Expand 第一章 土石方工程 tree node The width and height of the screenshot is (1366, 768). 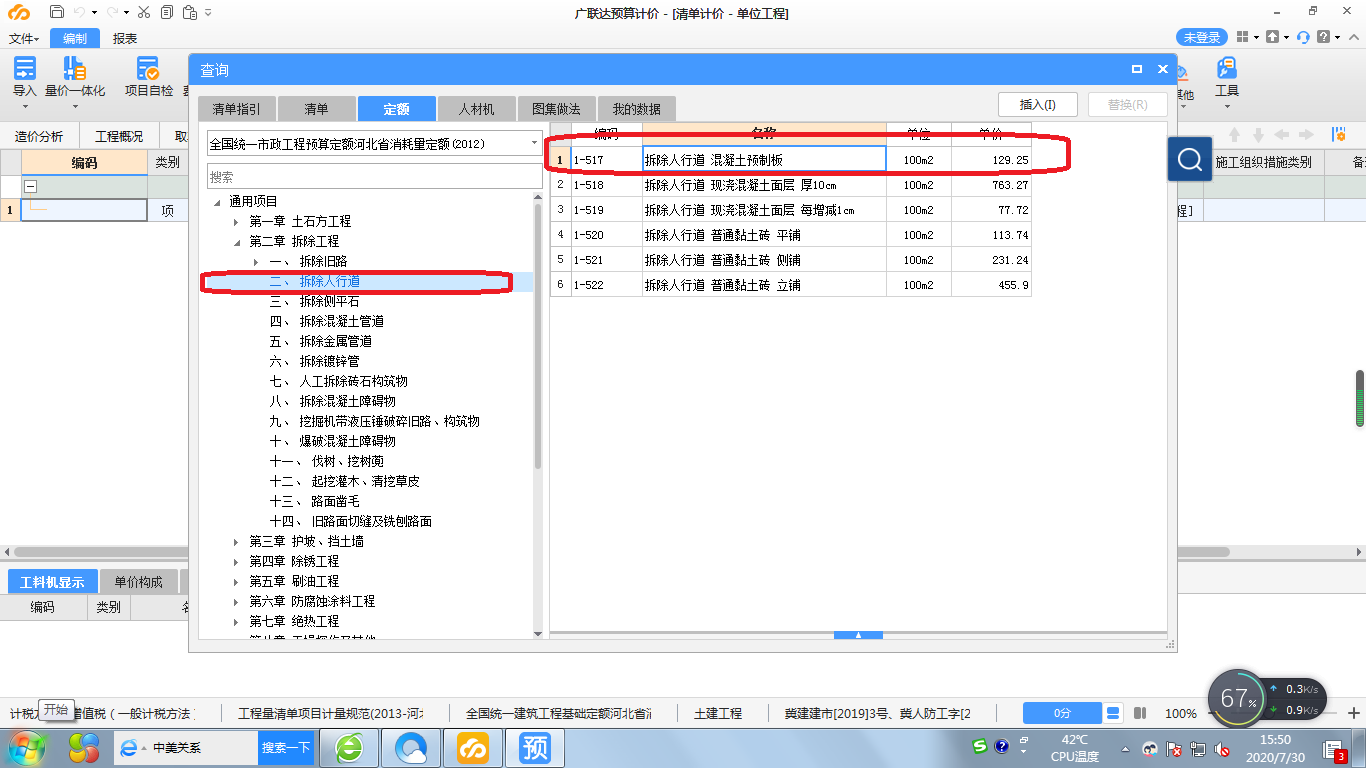(236, 221)
